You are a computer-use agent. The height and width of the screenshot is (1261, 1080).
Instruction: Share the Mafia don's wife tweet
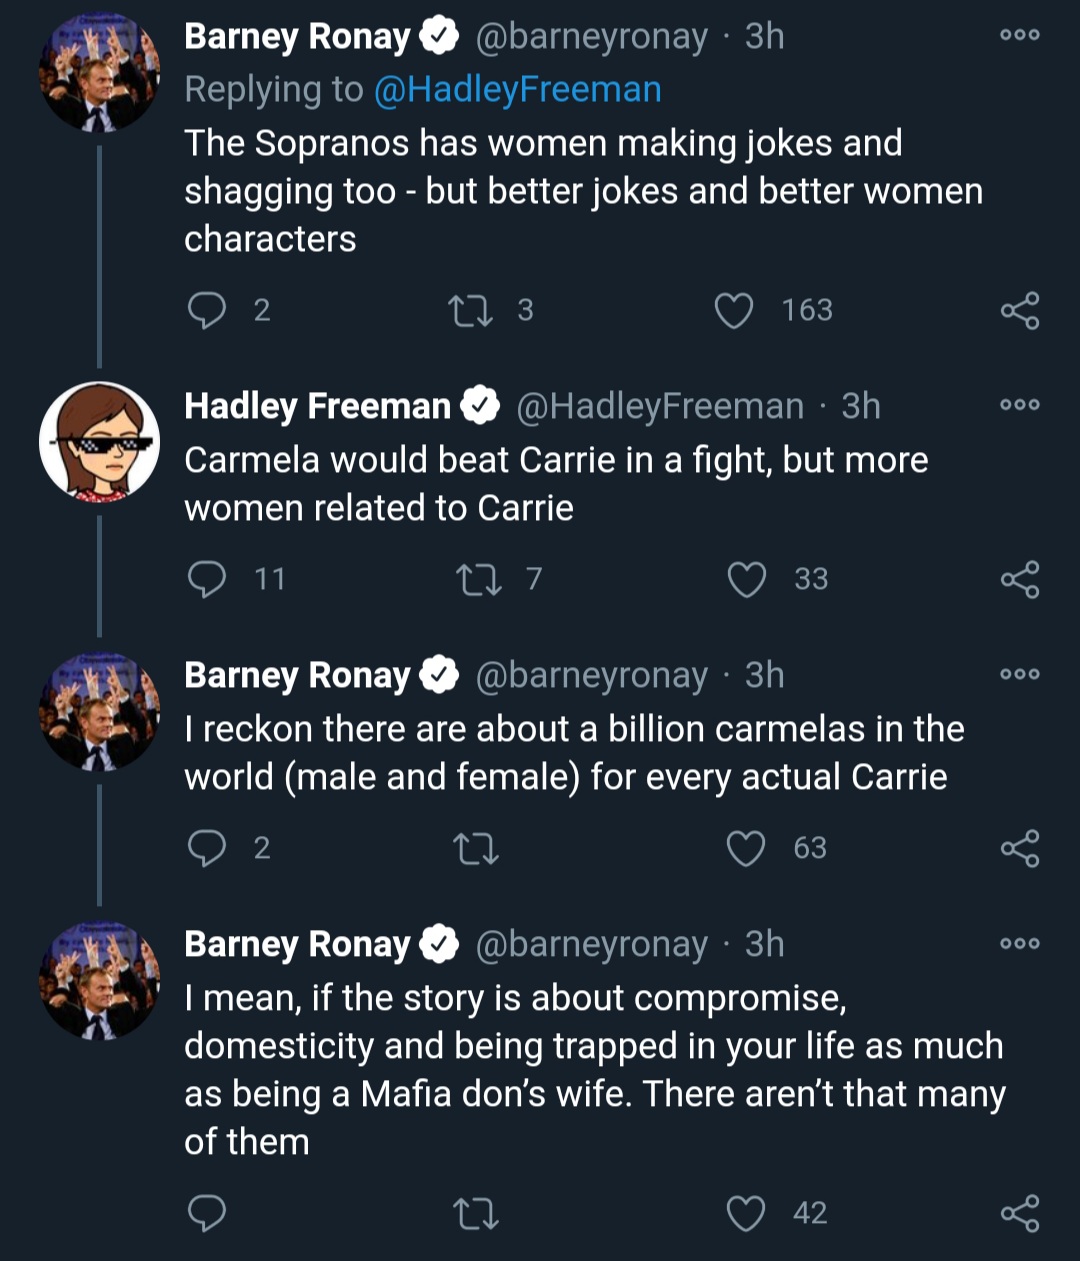1020,1213
